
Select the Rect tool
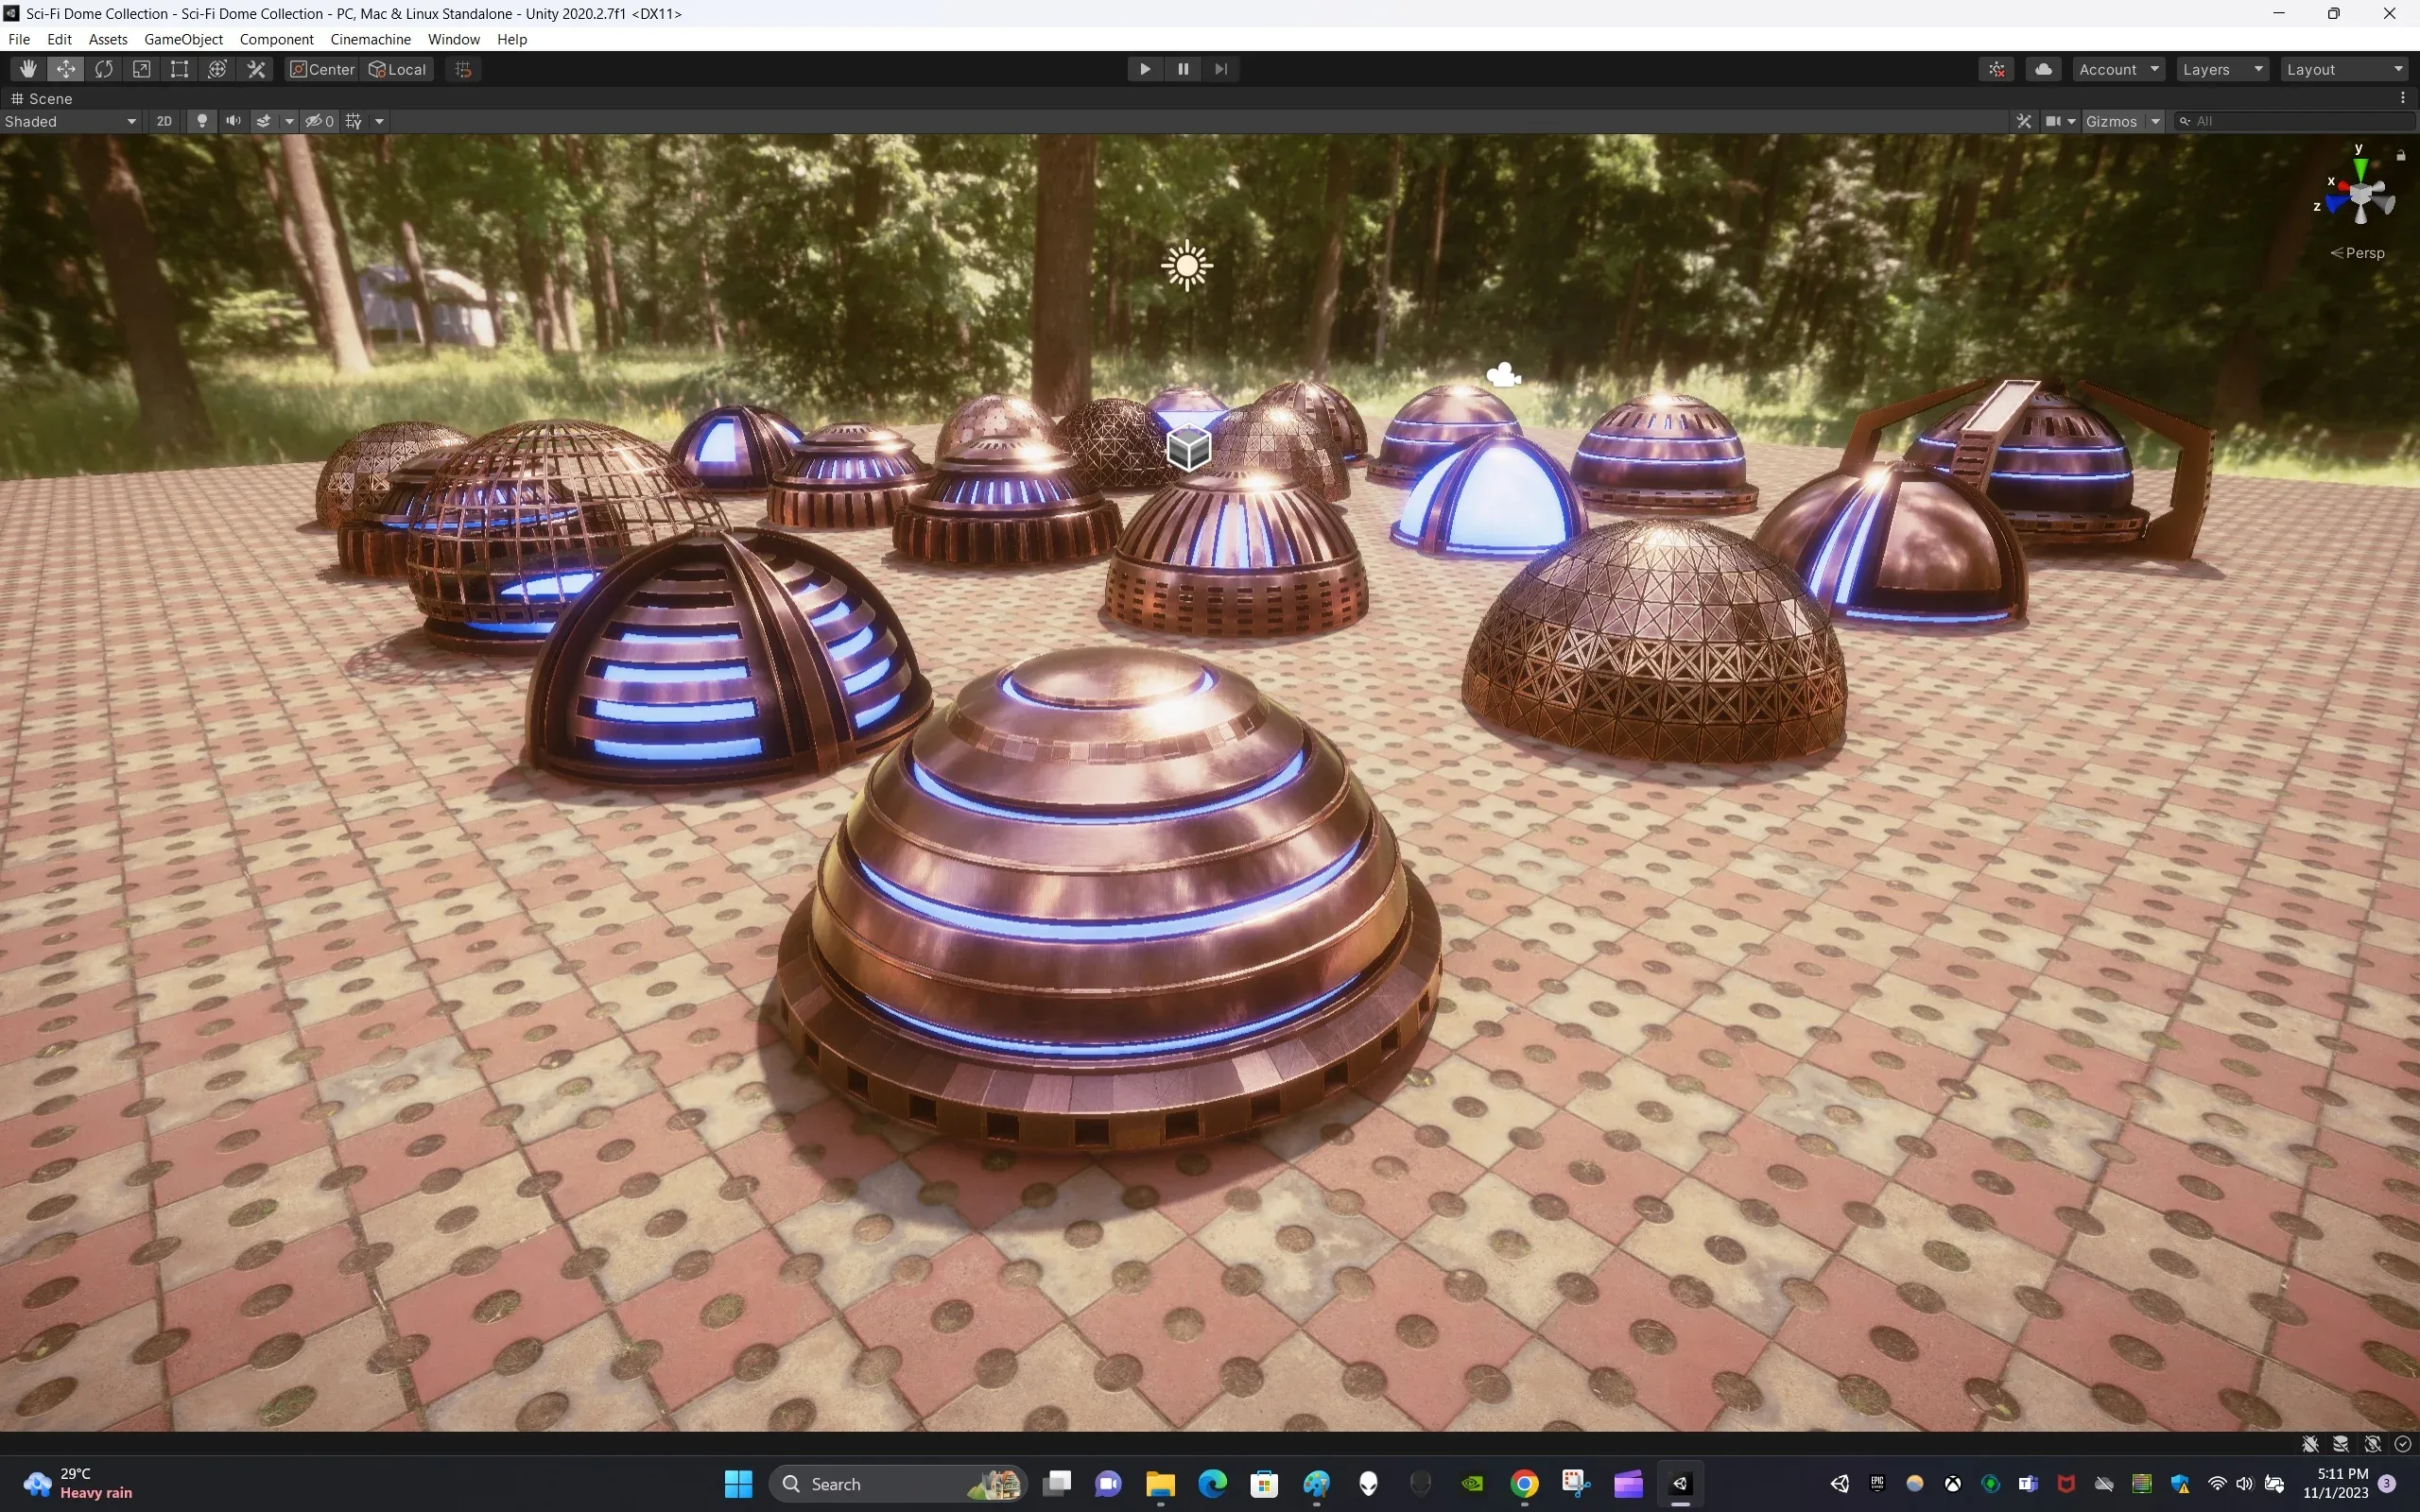[x=179, y=69]
